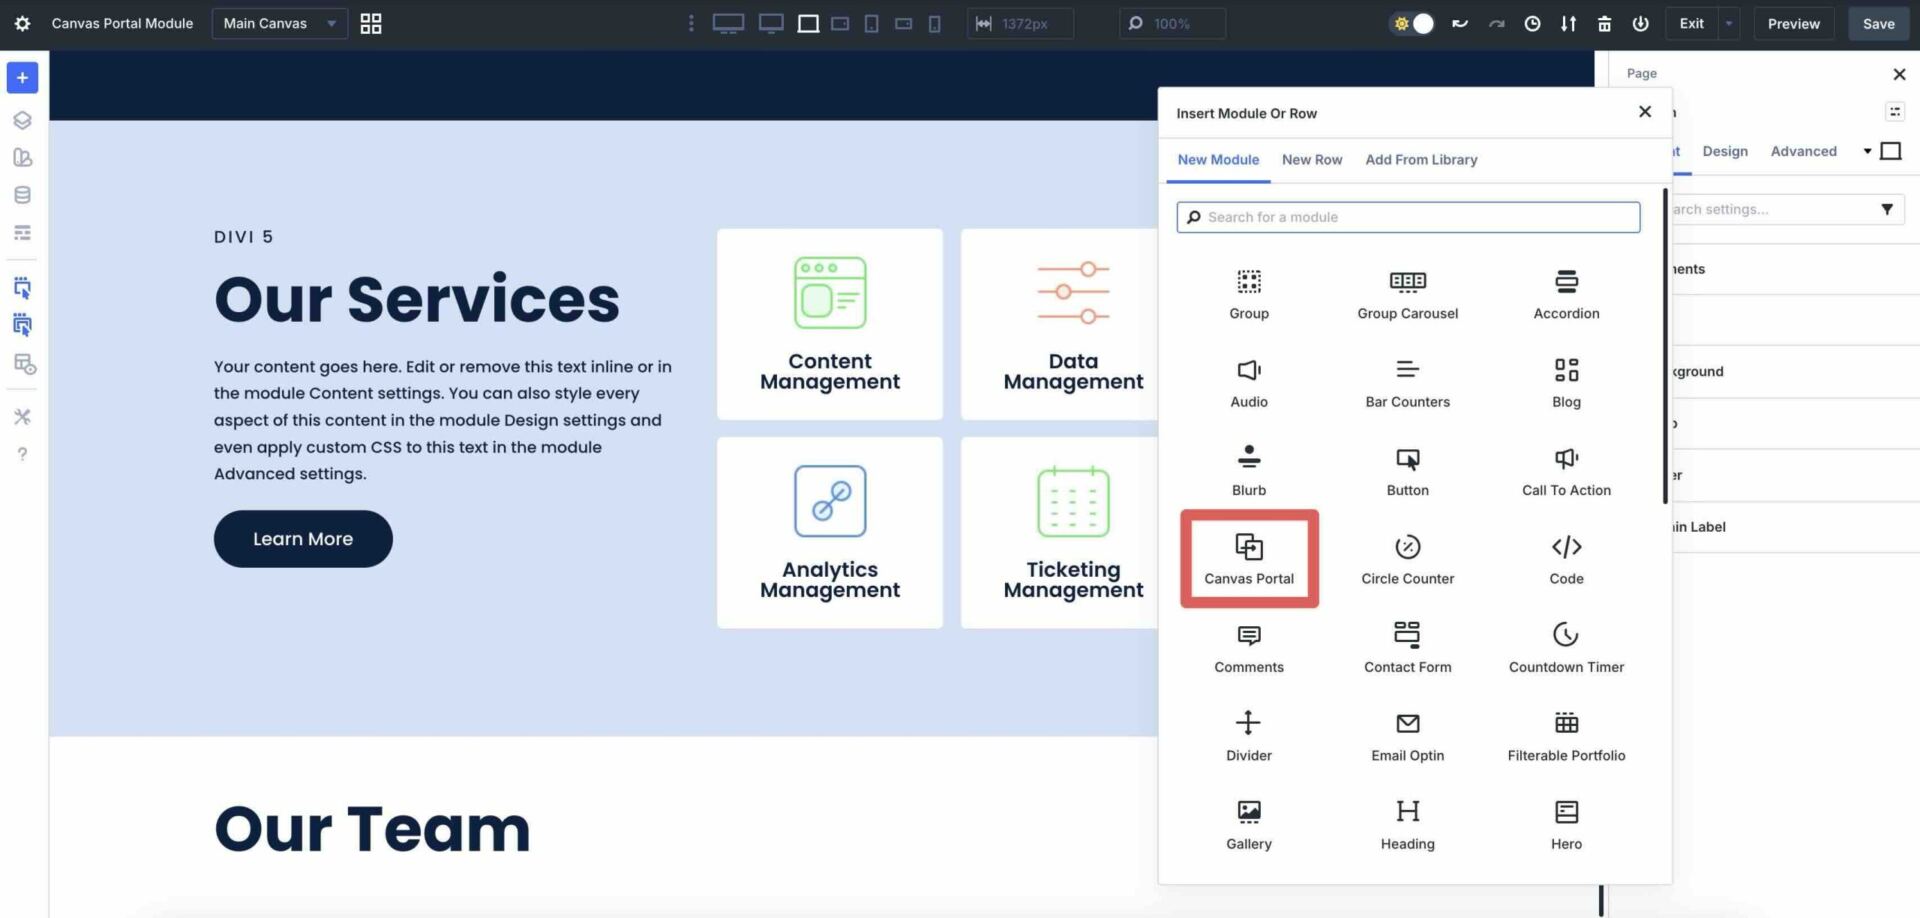Image resolution: width=1920 pixels, height=918 pixels.
Task: Open the Add From Library tab
Action: click(x=1421, y=159)
